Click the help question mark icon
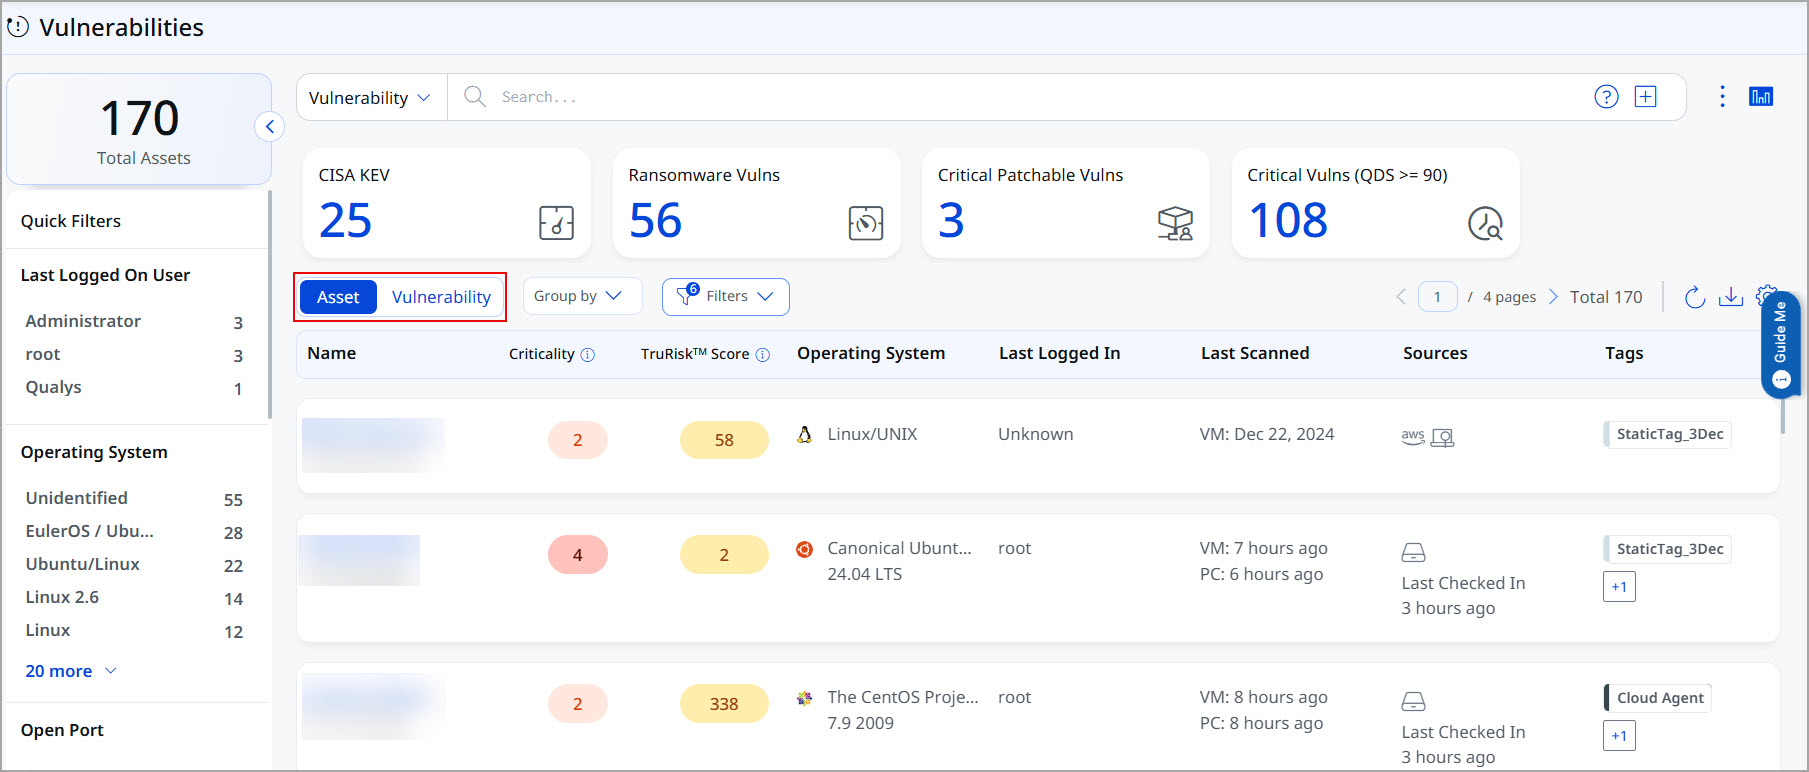The image size is (1809, 772). [x=1606, y=97]
